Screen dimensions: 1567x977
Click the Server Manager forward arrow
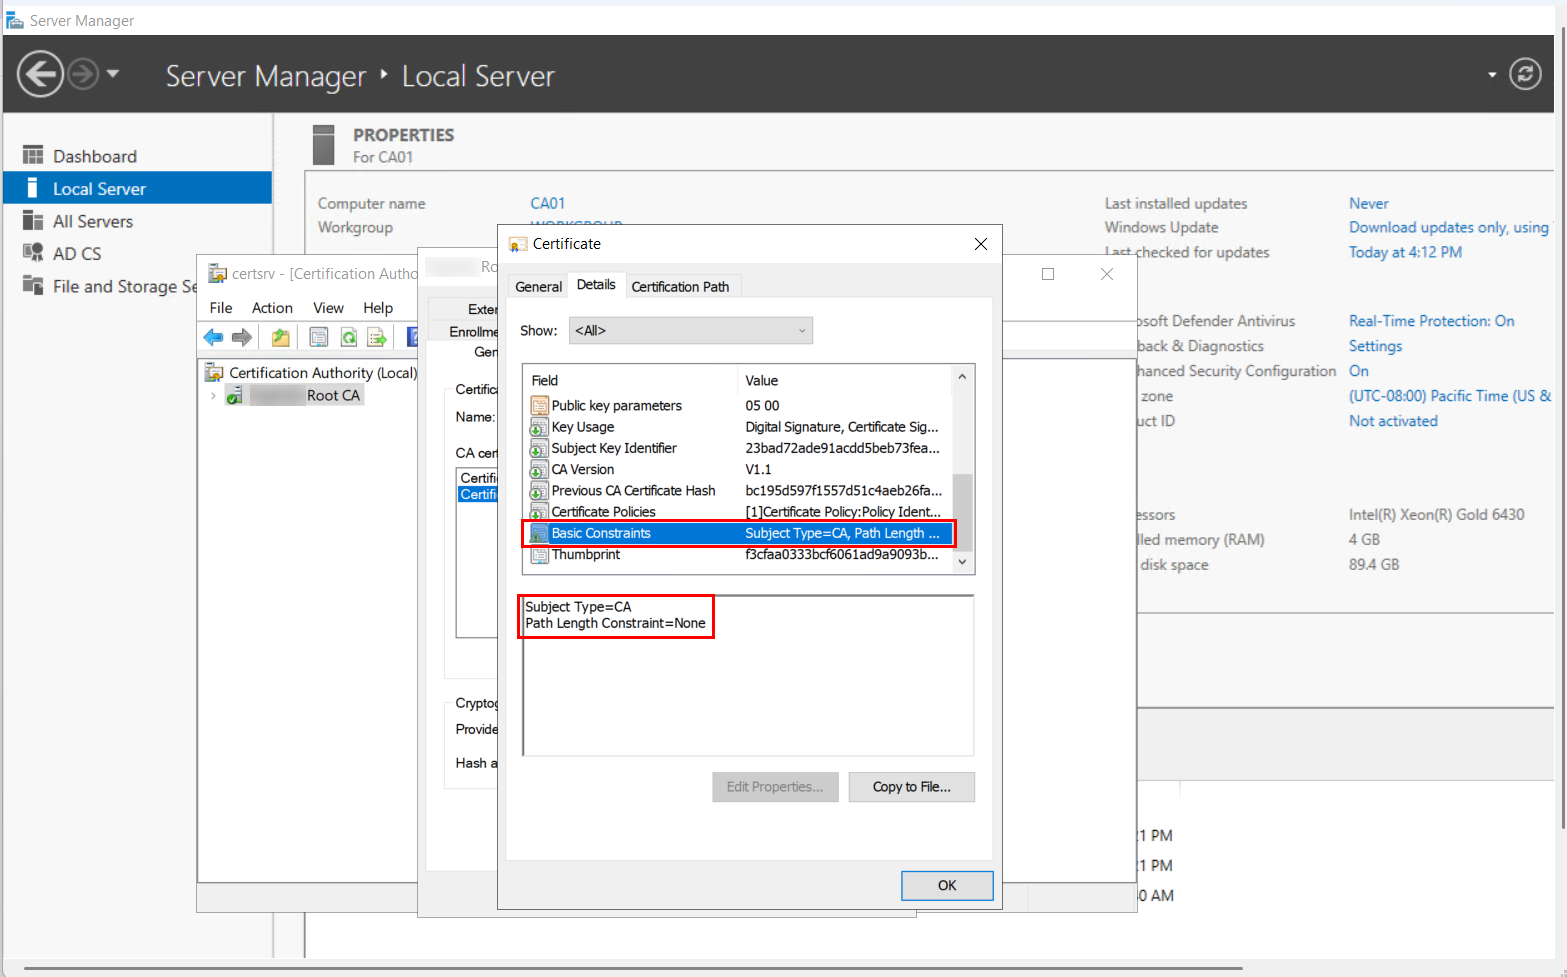(83, 74)
